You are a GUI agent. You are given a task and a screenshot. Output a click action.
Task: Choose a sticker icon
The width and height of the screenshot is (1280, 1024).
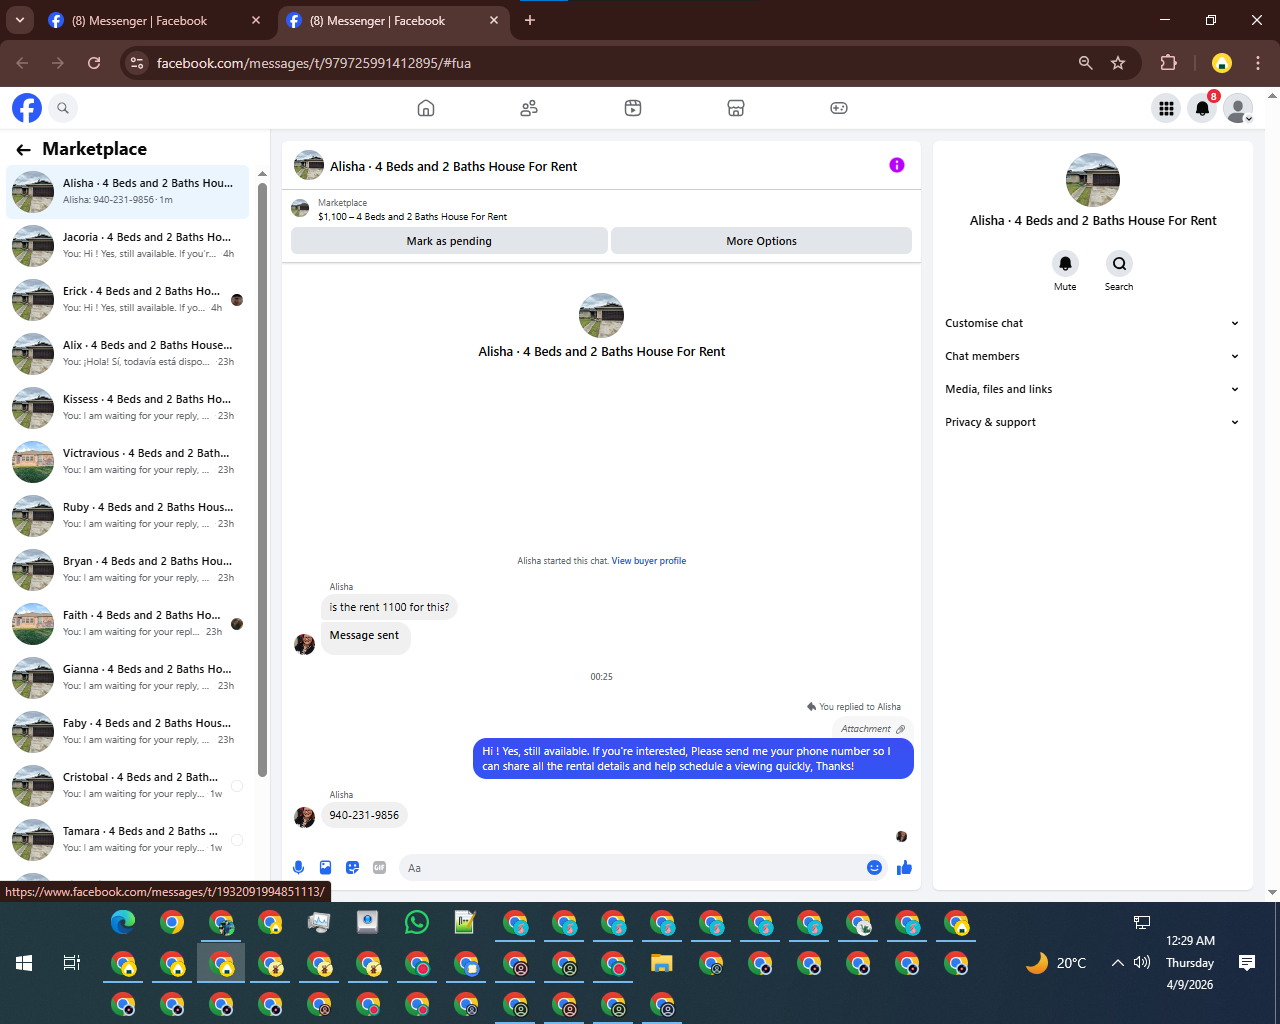click(352, 867)
